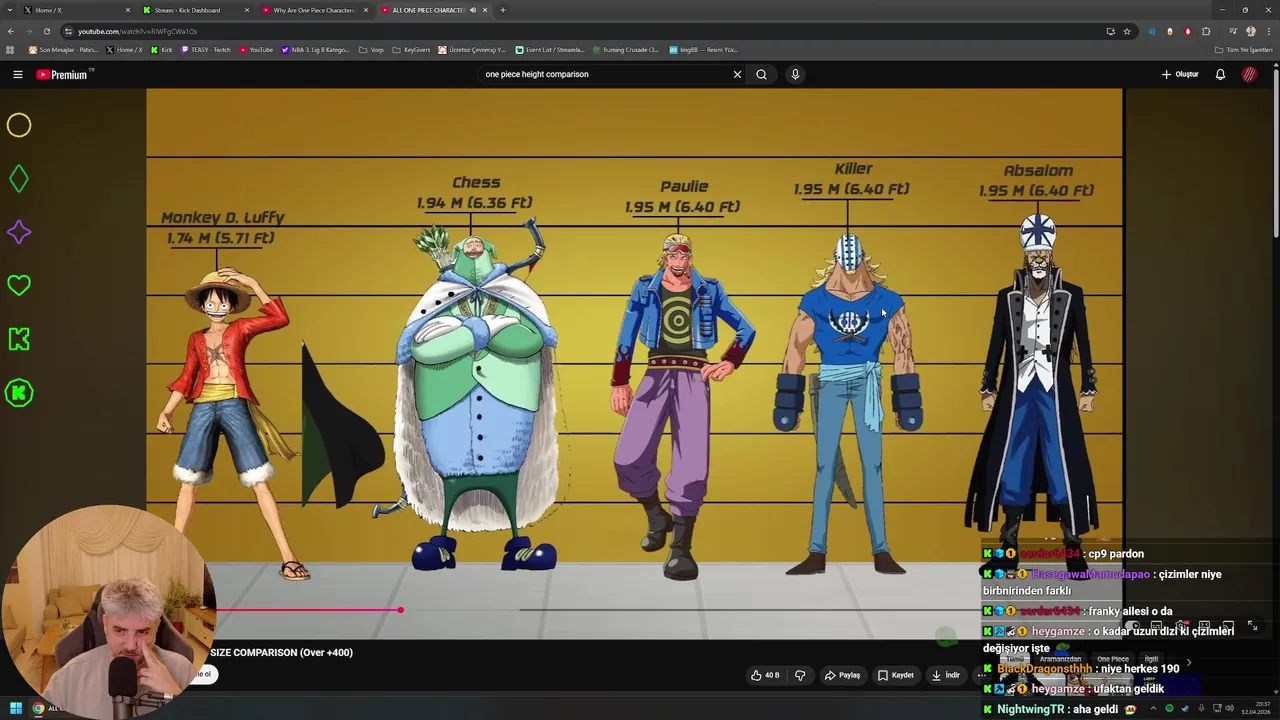Install app icon in address bar
The height and width of the screenshot is (720, 1280).
point(1110,31)
